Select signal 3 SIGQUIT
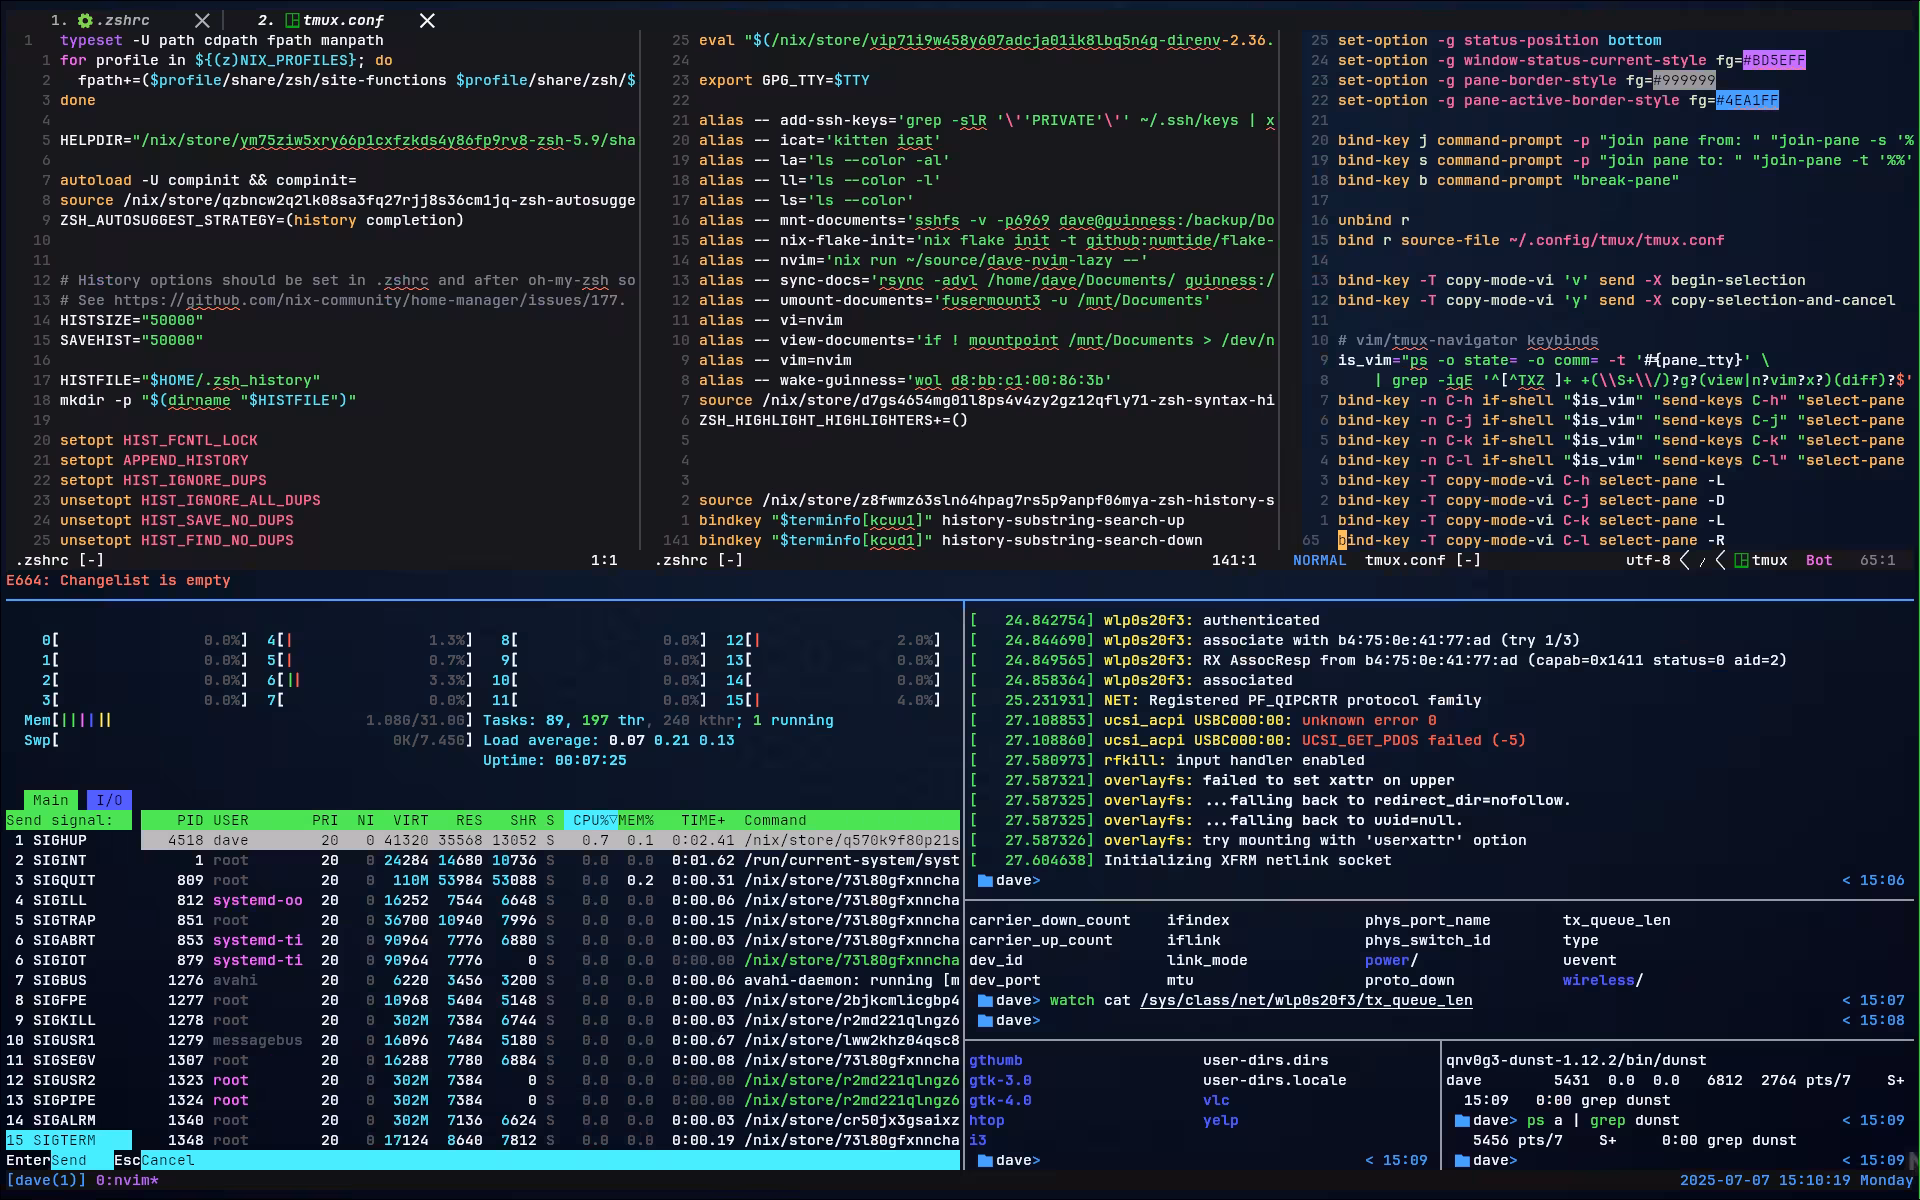 pyautogui.click(x=68, y=880)
